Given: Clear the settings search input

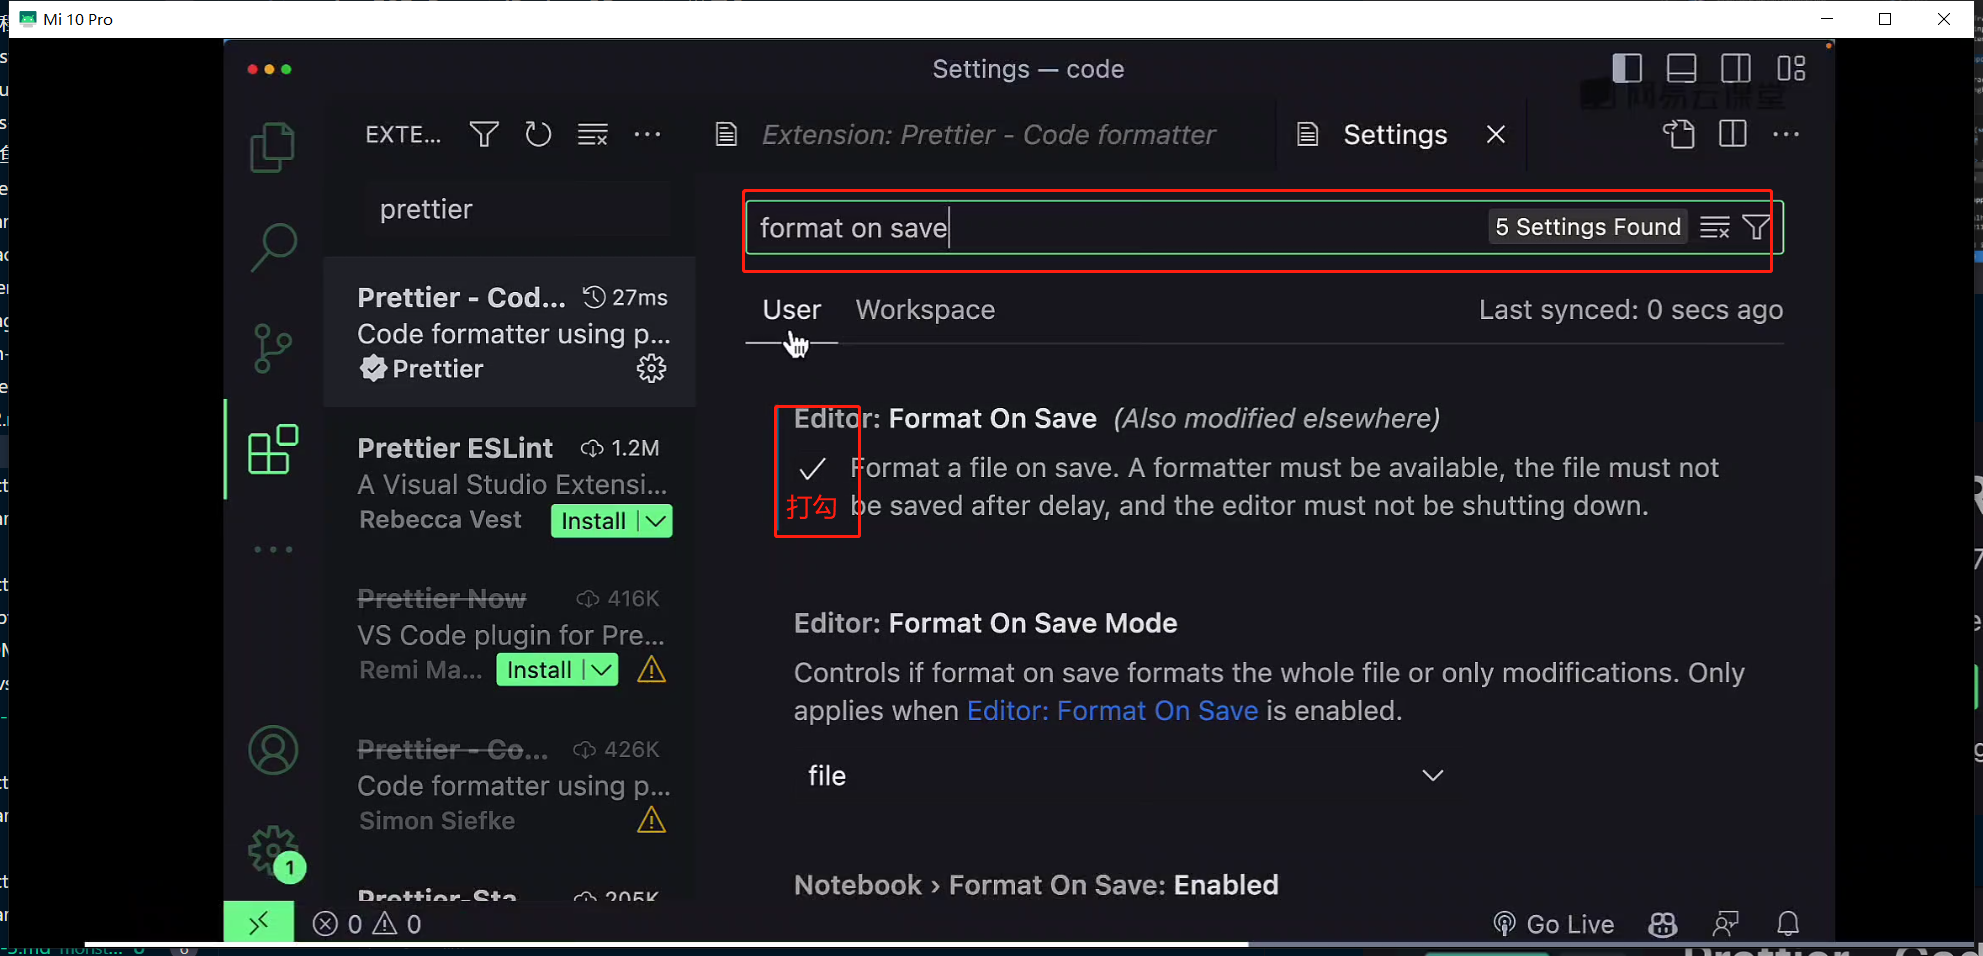Looking at the screenshot, I should coord(1714,227).
